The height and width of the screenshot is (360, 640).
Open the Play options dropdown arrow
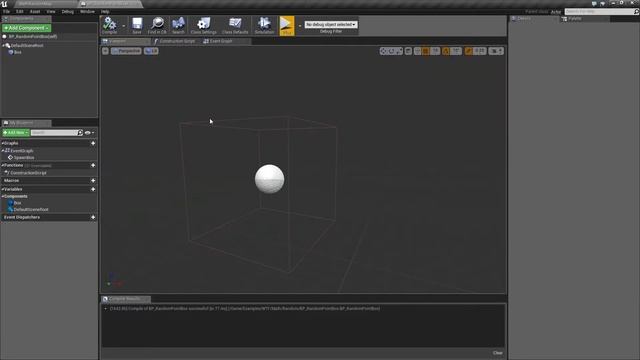point(300,26)
